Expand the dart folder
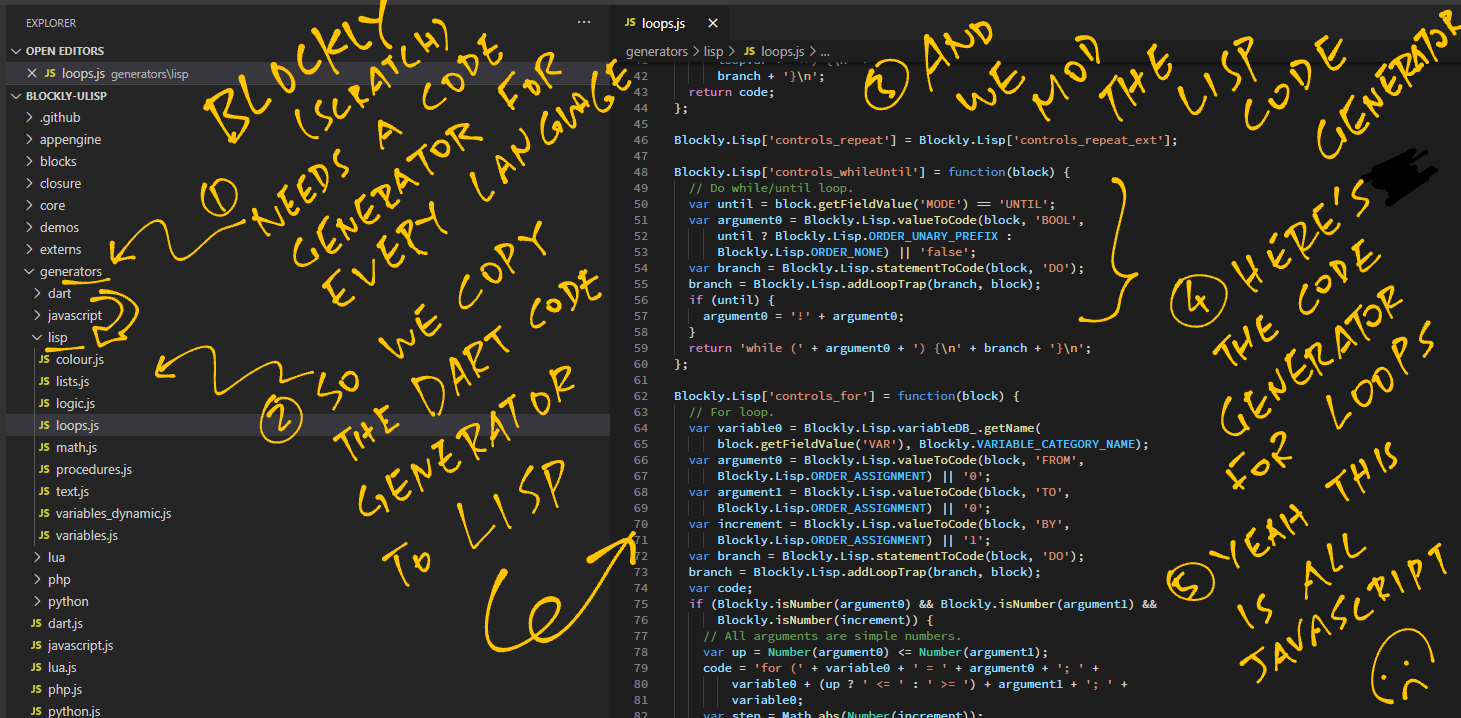This screenshot has width=1461, height=718. (59, 294)
